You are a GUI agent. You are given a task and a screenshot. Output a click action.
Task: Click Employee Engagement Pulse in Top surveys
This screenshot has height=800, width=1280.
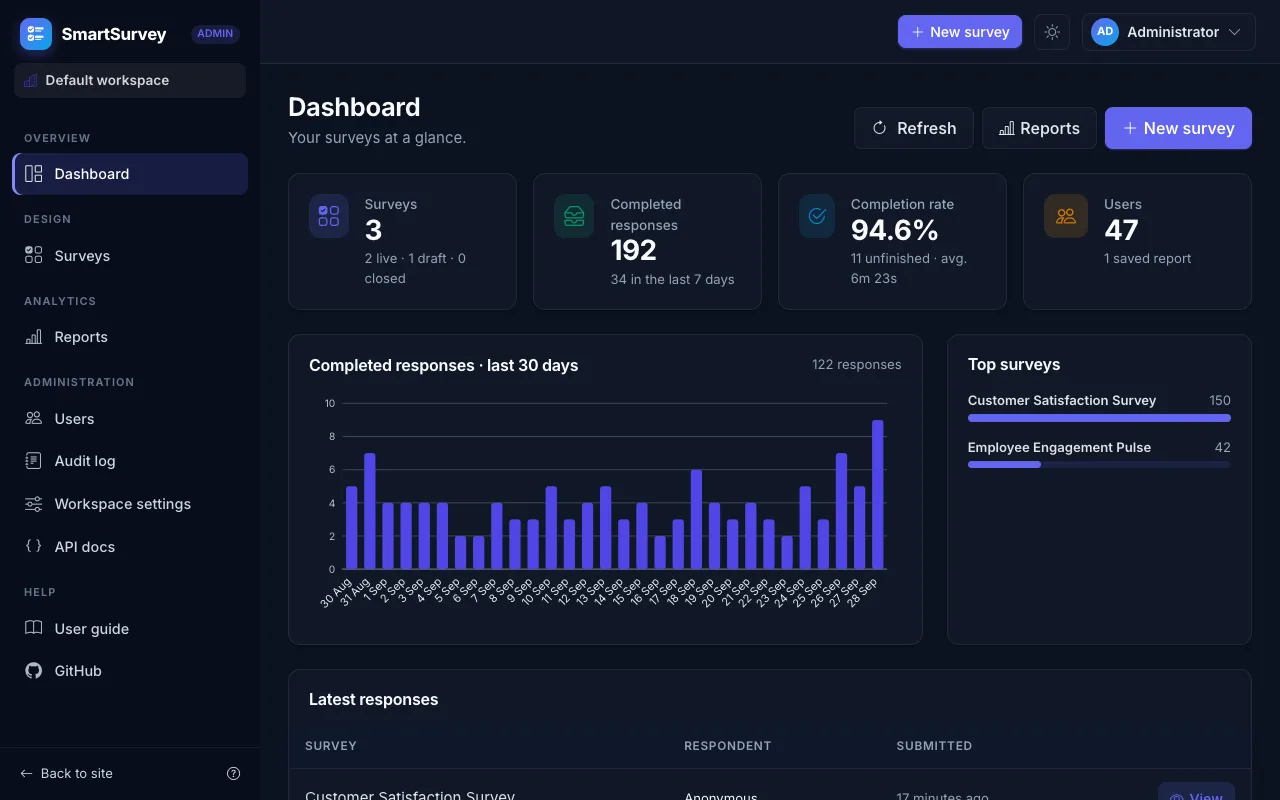(1059, 447)
